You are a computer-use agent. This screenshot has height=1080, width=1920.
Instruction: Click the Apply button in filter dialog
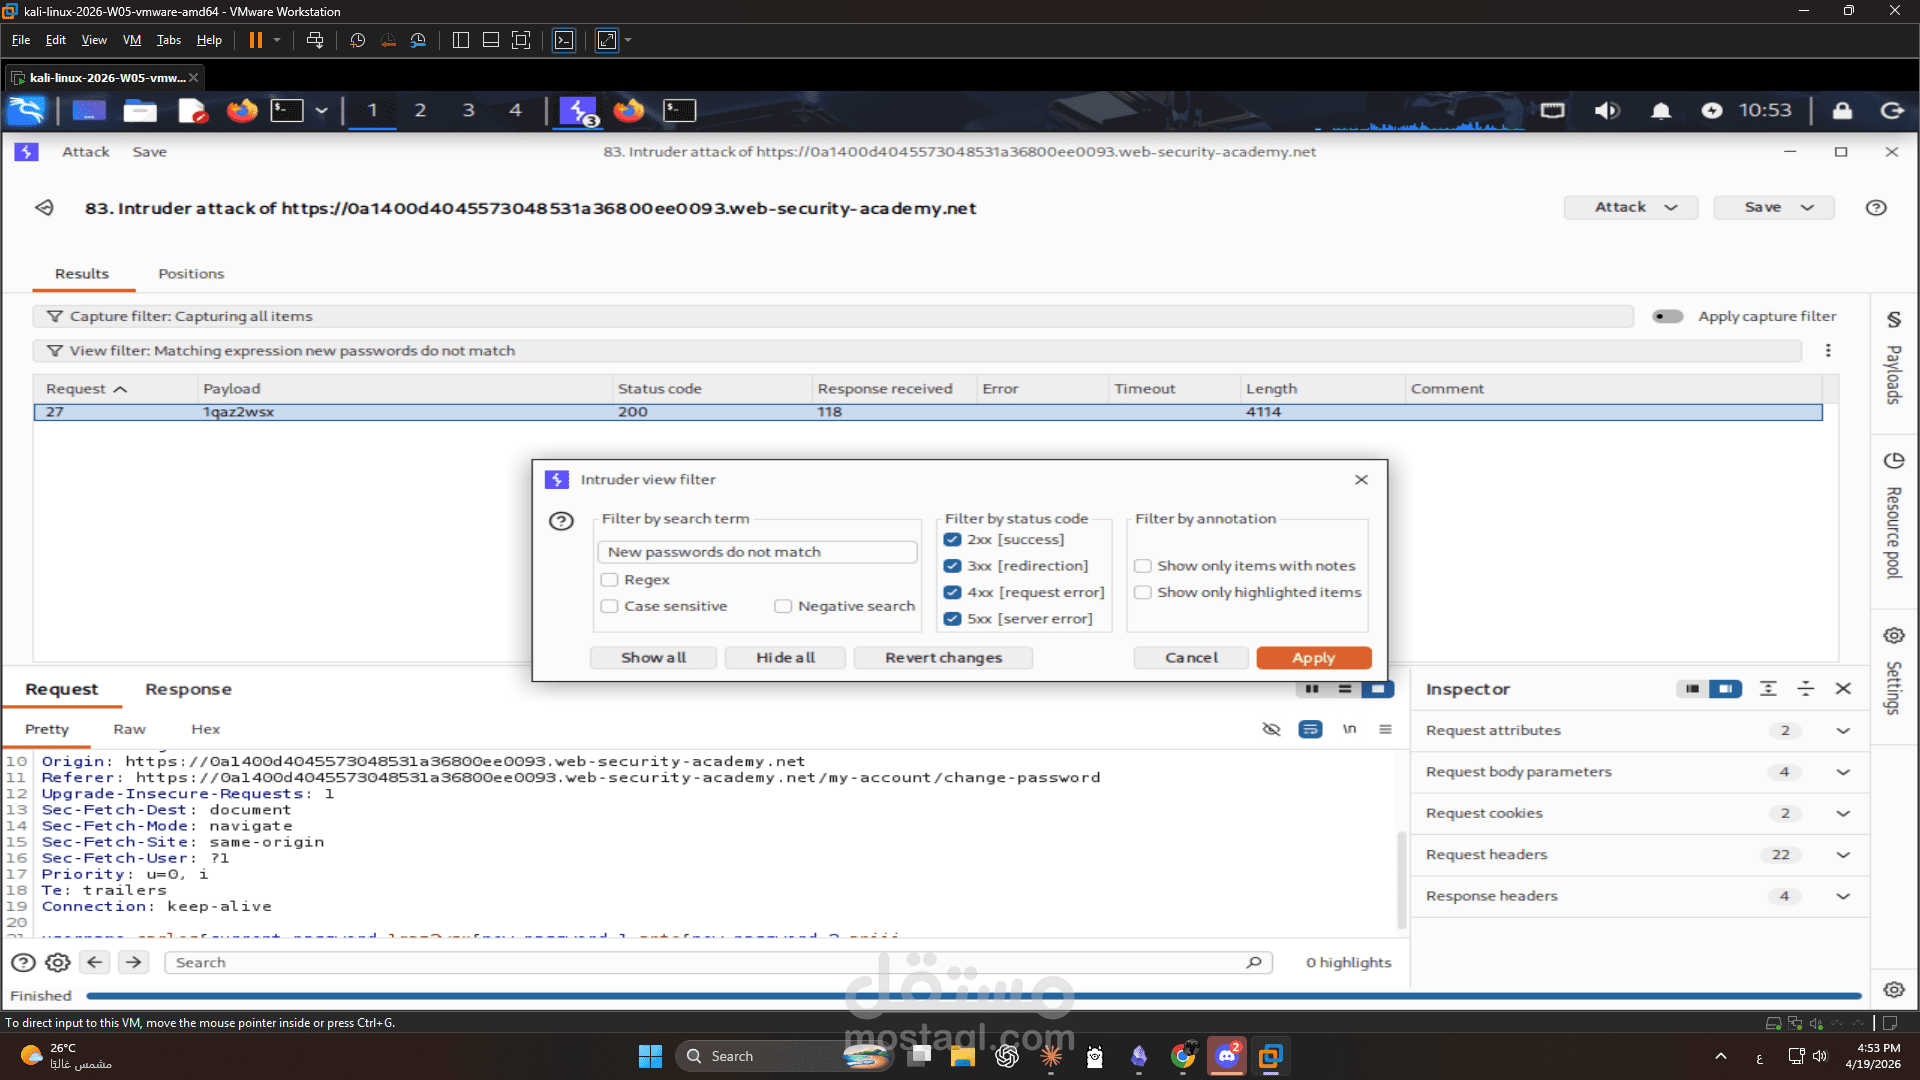[x=1313, y=658]
